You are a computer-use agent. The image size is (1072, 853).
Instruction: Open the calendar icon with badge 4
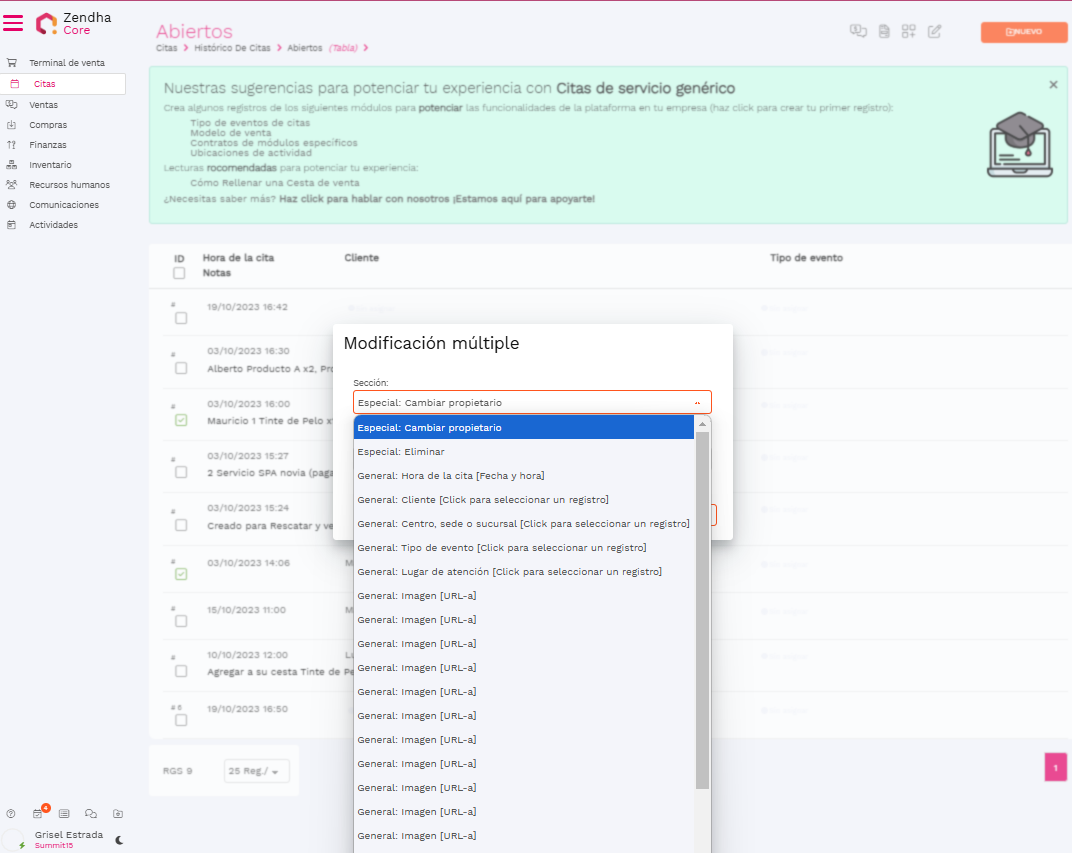(x=38, y=814)
